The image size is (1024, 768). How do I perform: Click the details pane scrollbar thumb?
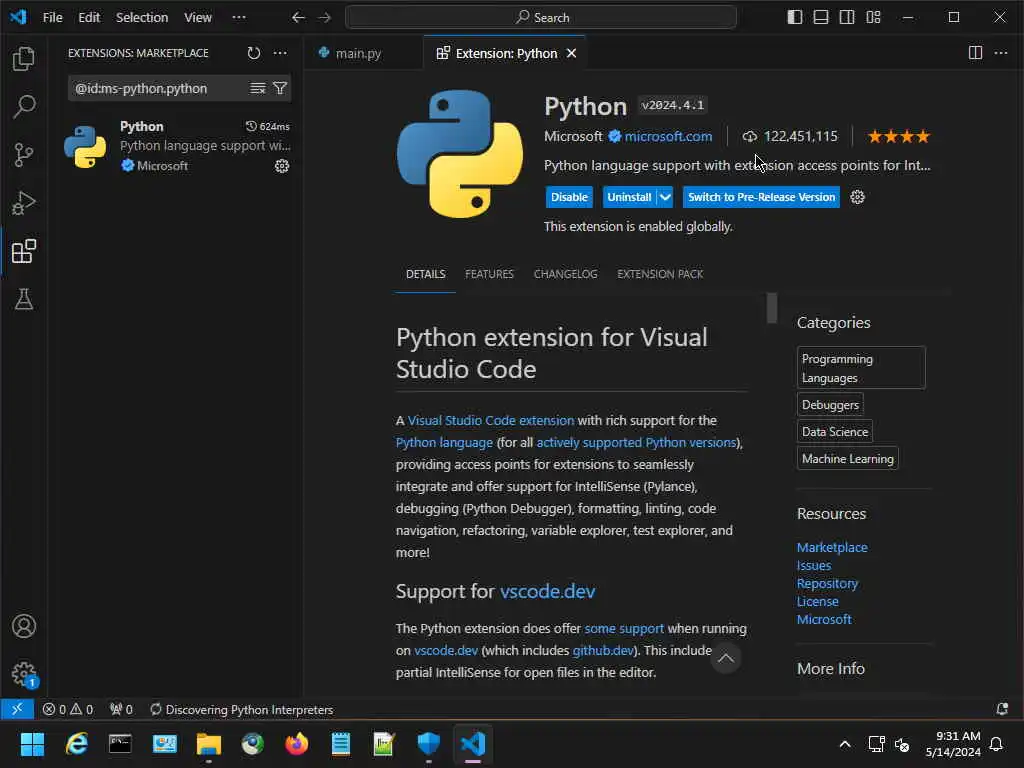pyautogui.click(x=772, y=308)
